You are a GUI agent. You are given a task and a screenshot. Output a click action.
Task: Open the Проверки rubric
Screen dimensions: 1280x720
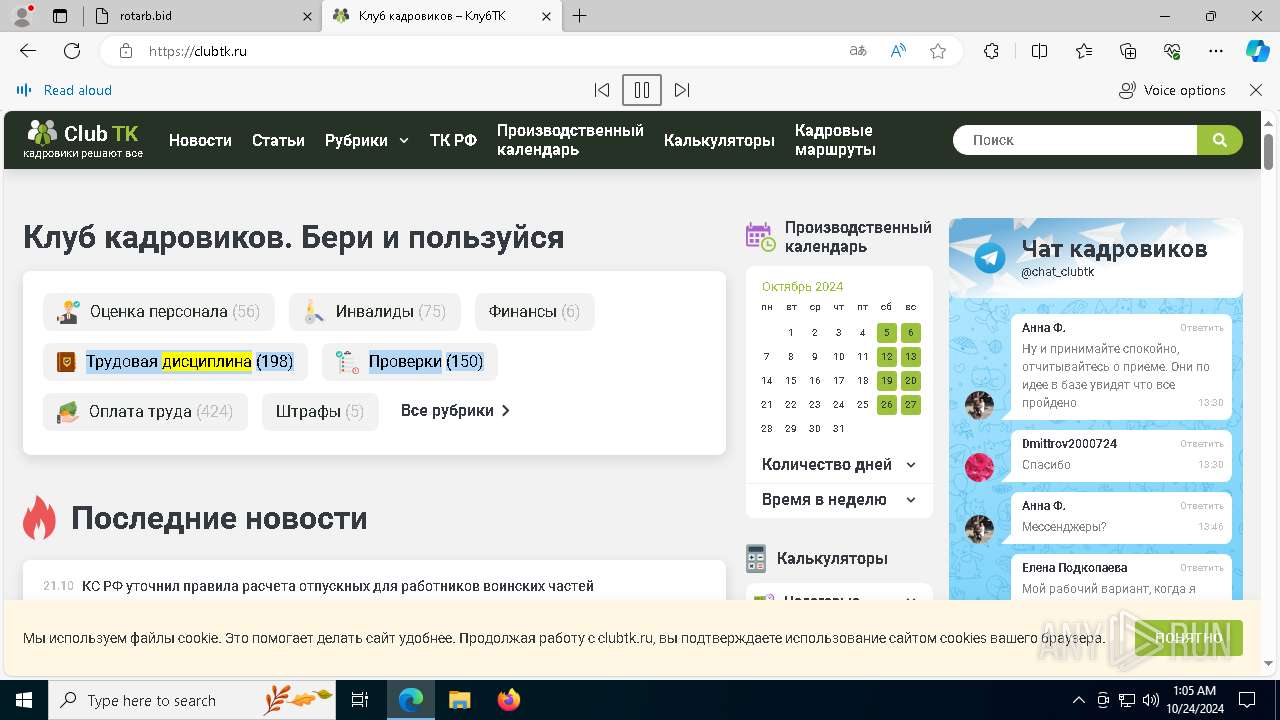point(410,362)
